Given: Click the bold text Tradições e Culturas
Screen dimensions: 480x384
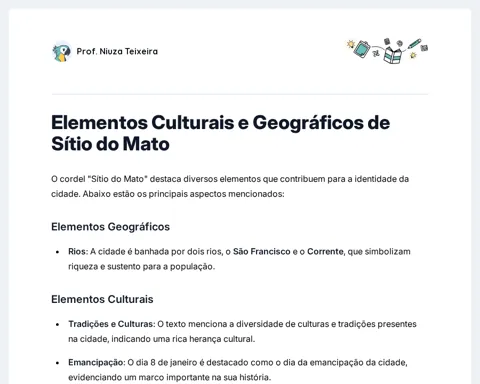Looking at the screenshot, I should [110, 324].
